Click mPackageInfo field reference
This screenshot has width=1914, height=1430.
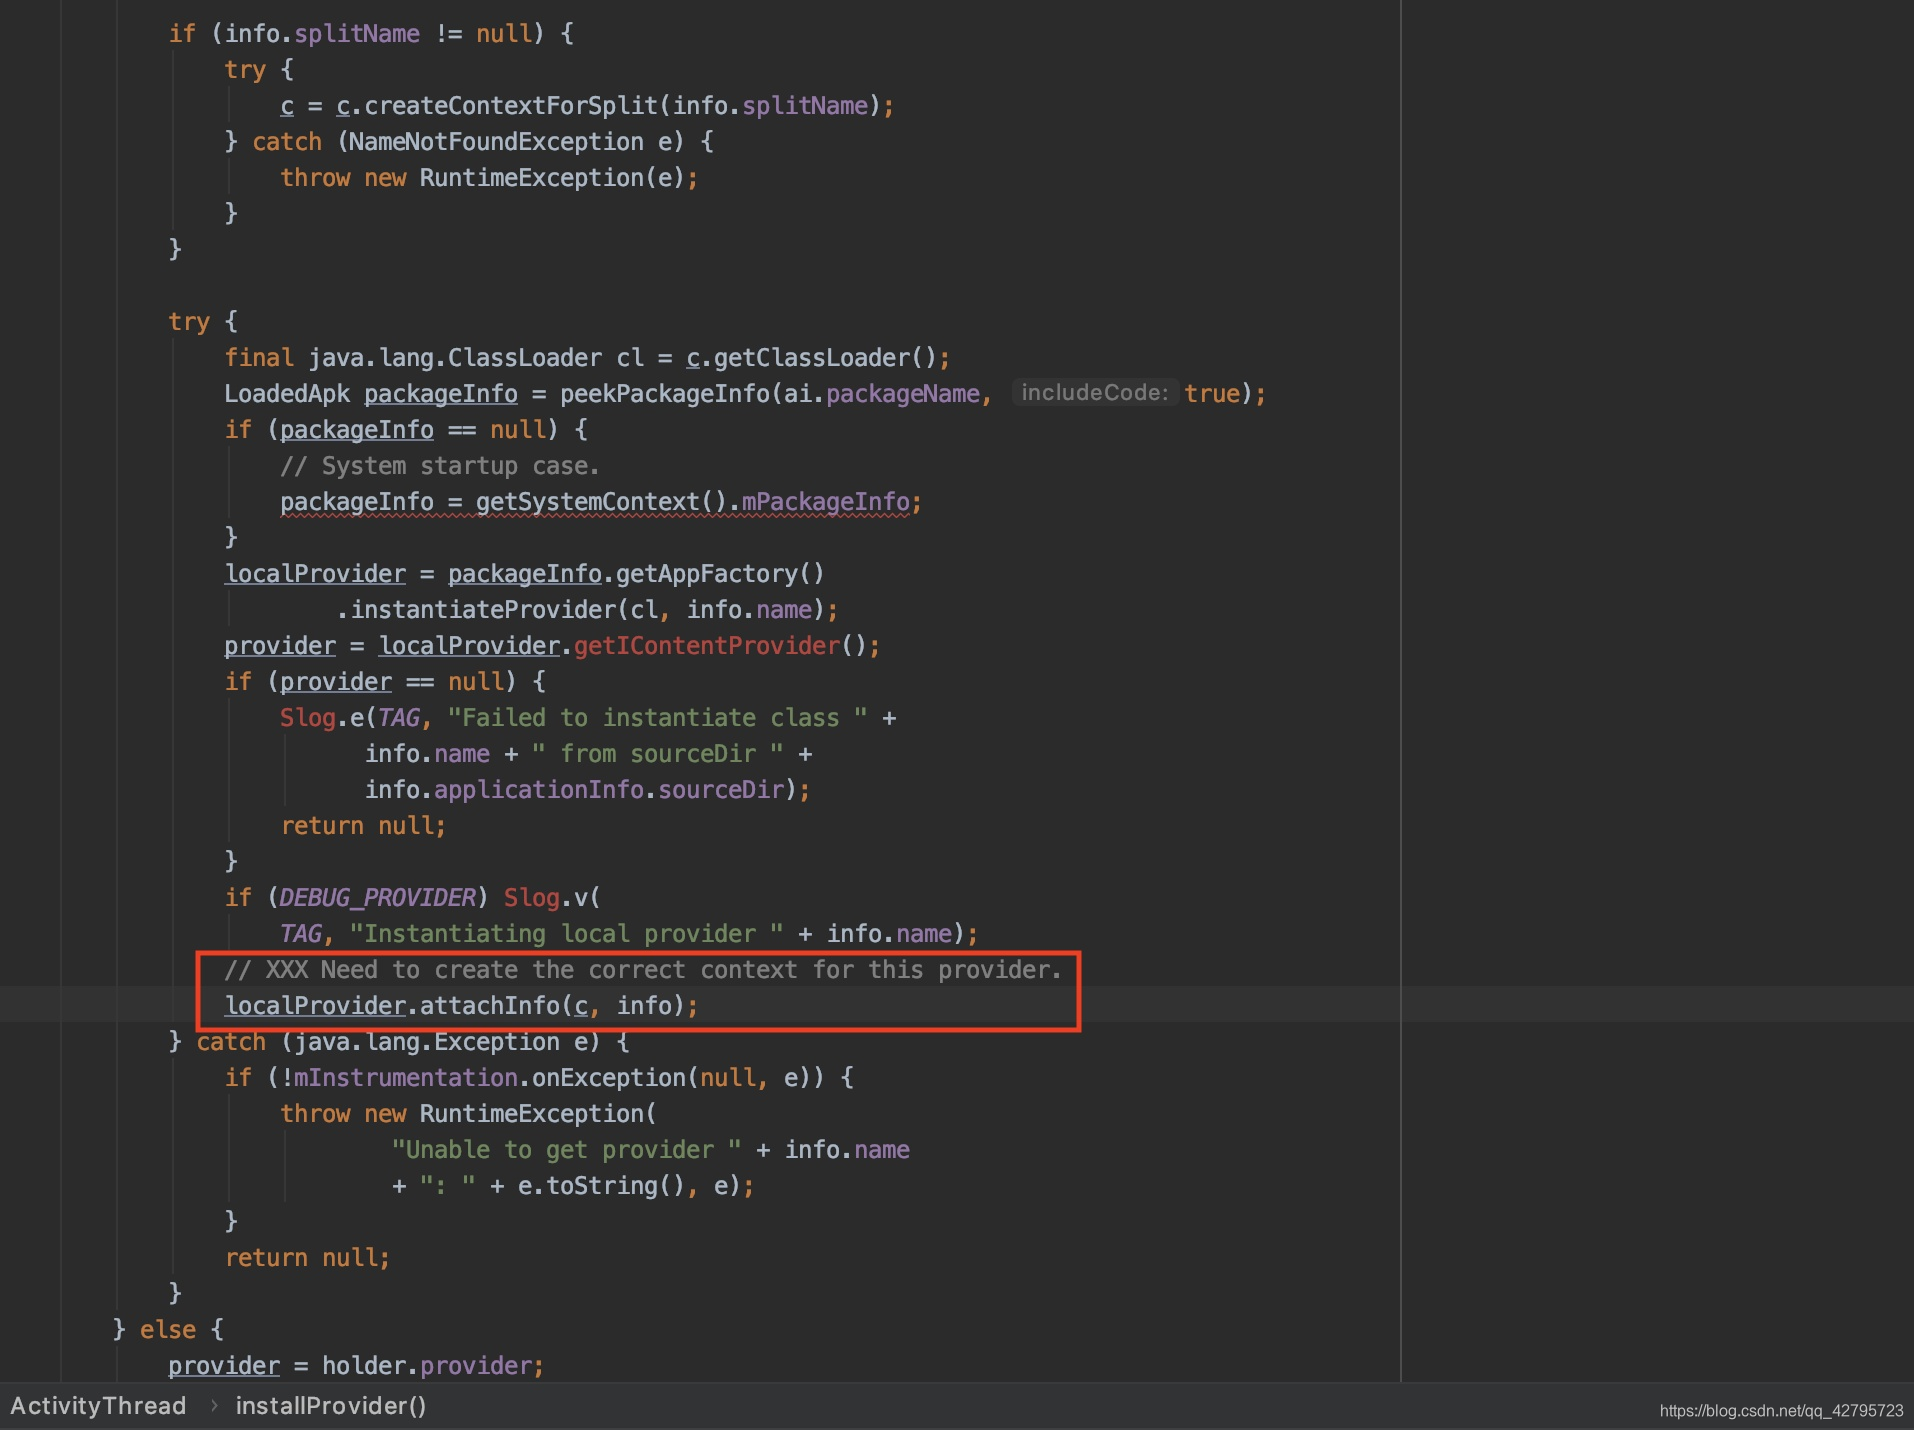coord(825,502)
